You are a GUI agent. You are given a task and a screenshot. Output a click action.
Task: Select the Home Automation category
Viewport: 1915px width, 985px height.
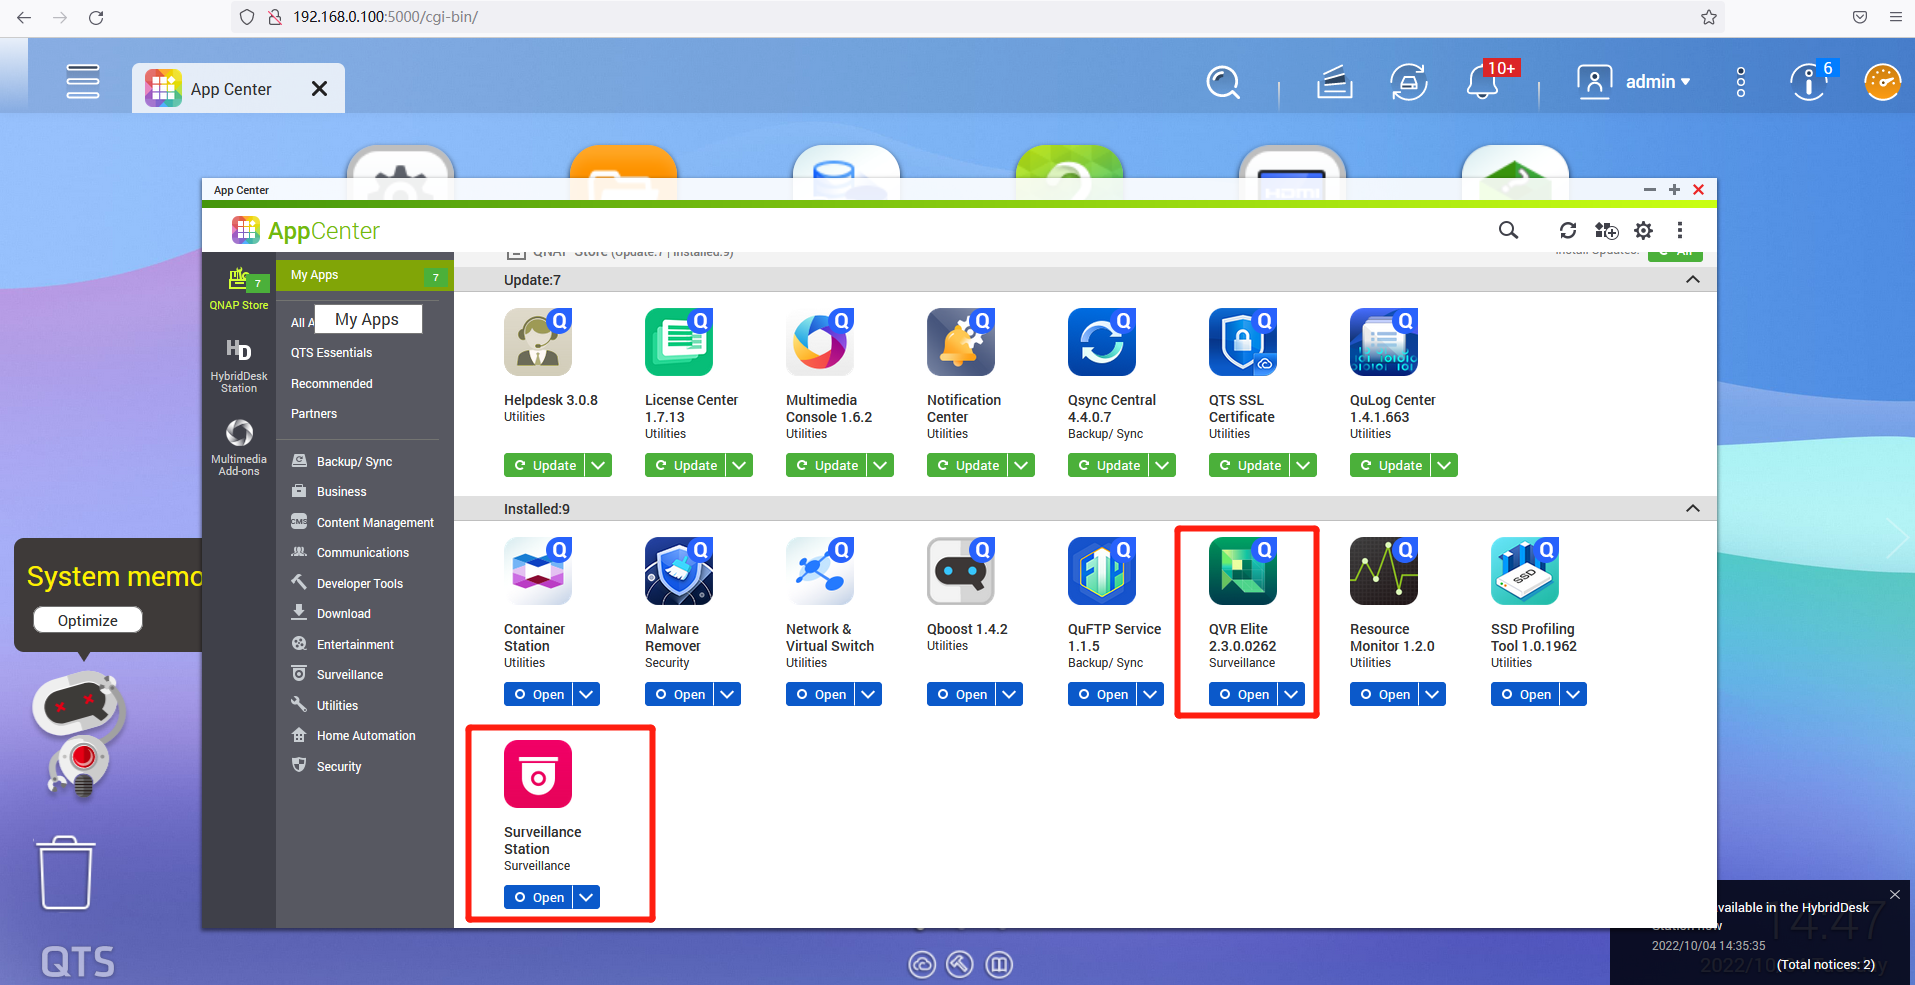[x=366, y=736]
